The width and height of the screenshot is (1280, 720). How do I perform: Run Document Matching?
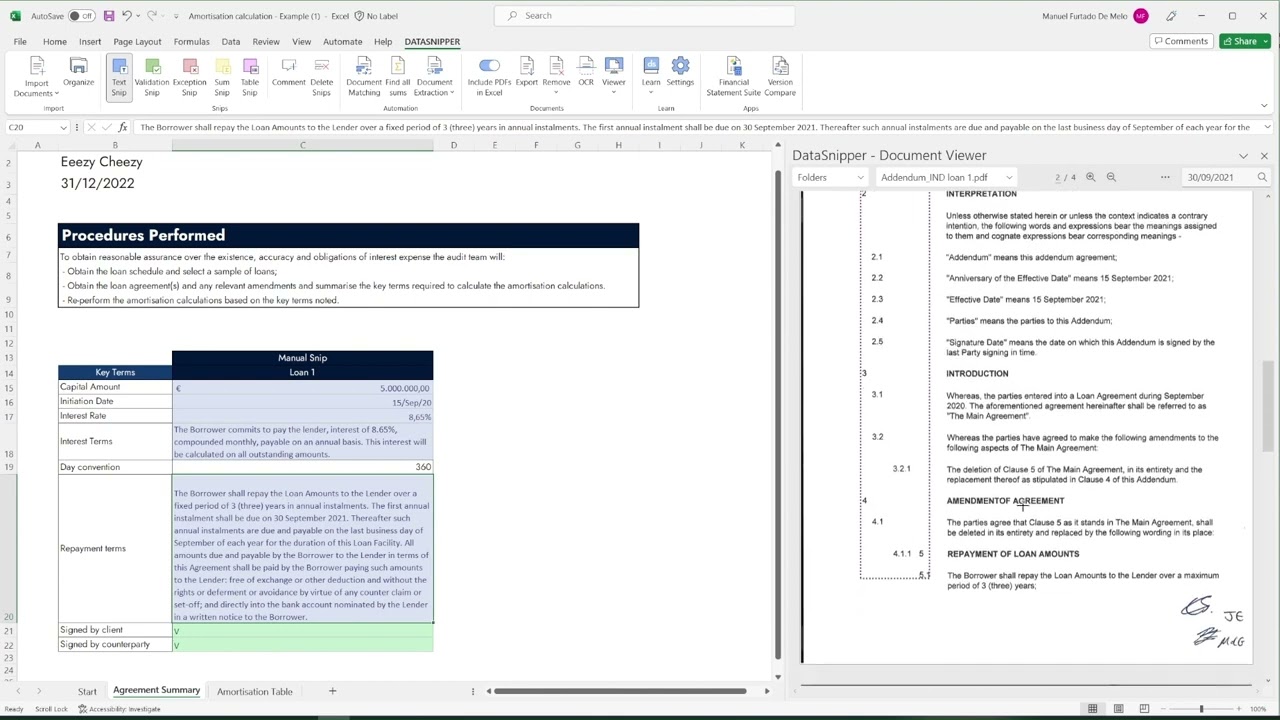pyautogui.click(x=364, y=77)
